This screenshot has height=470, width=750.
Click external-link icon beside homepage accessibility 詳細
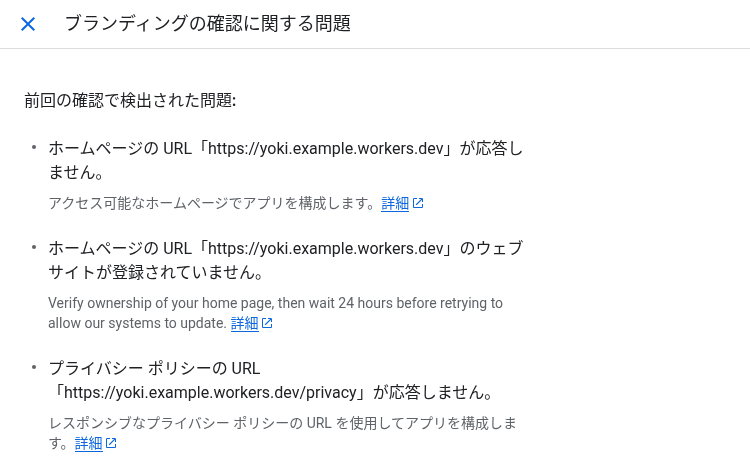(x=418, y=203)
